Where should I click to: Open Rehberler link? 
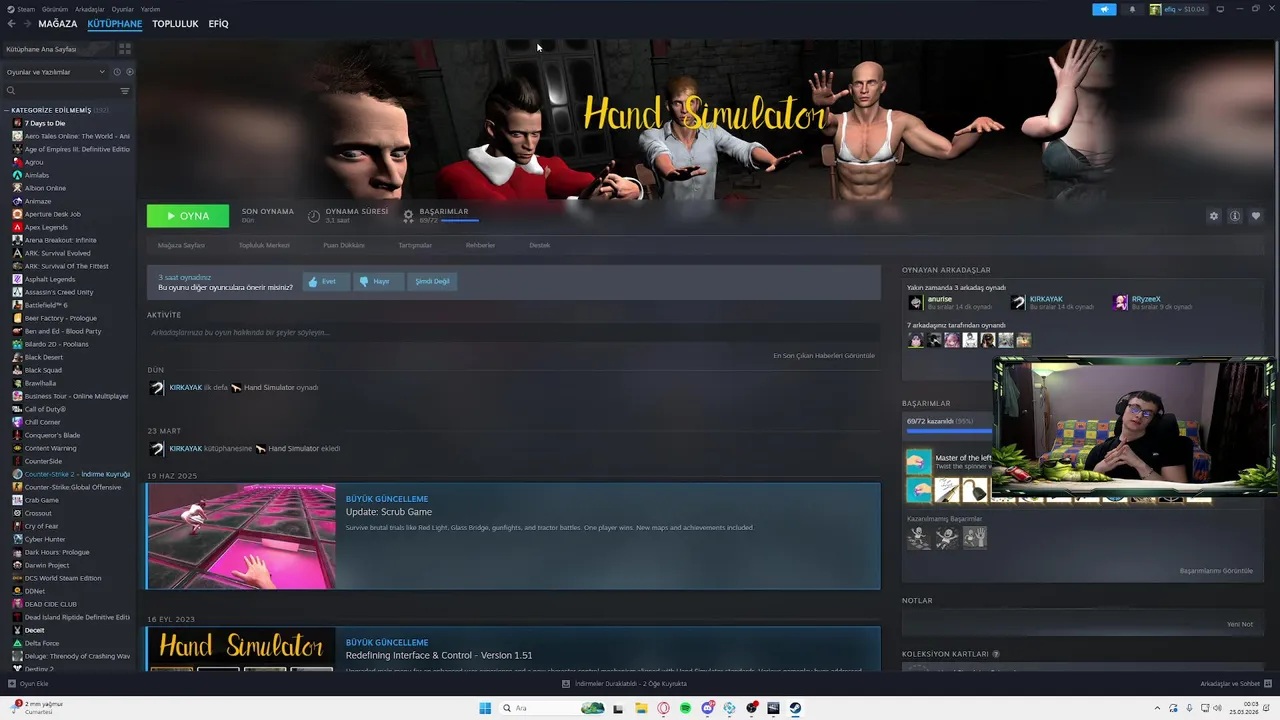[480, 245]
